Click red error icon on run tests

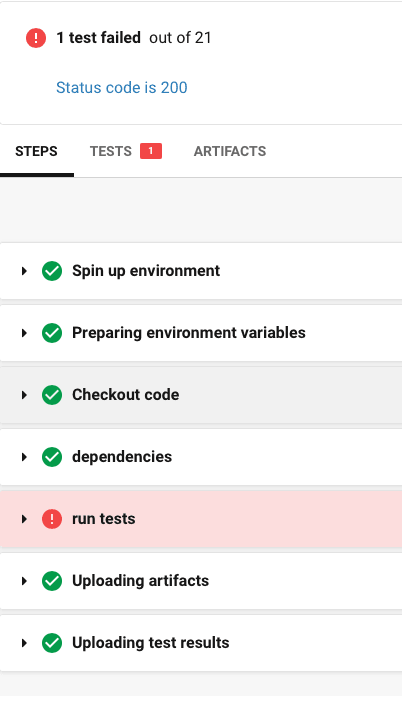(52, 519)
